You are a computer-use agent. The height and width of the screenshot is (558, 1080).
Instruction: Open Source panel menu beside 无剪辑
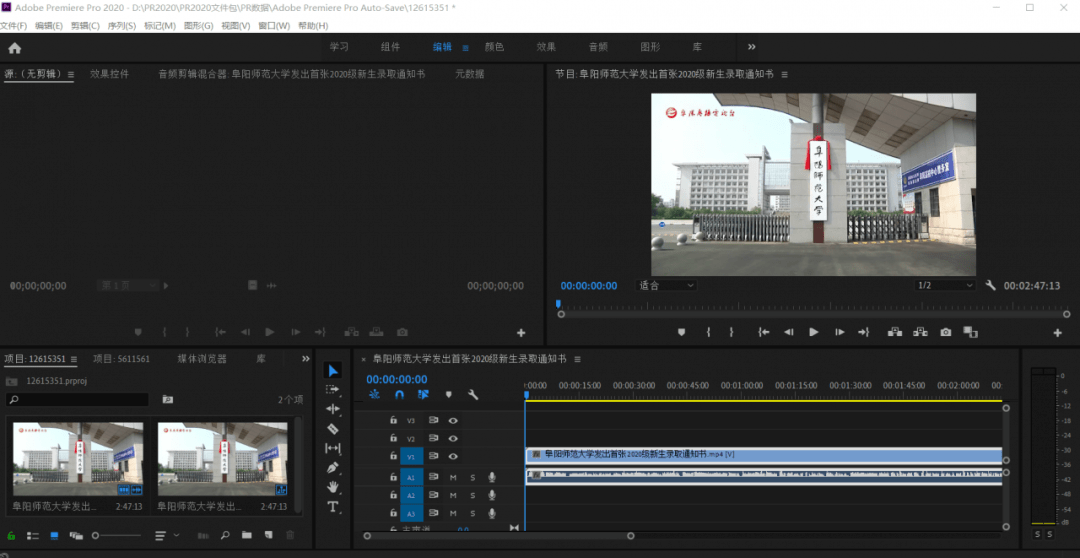click(70, 74)
